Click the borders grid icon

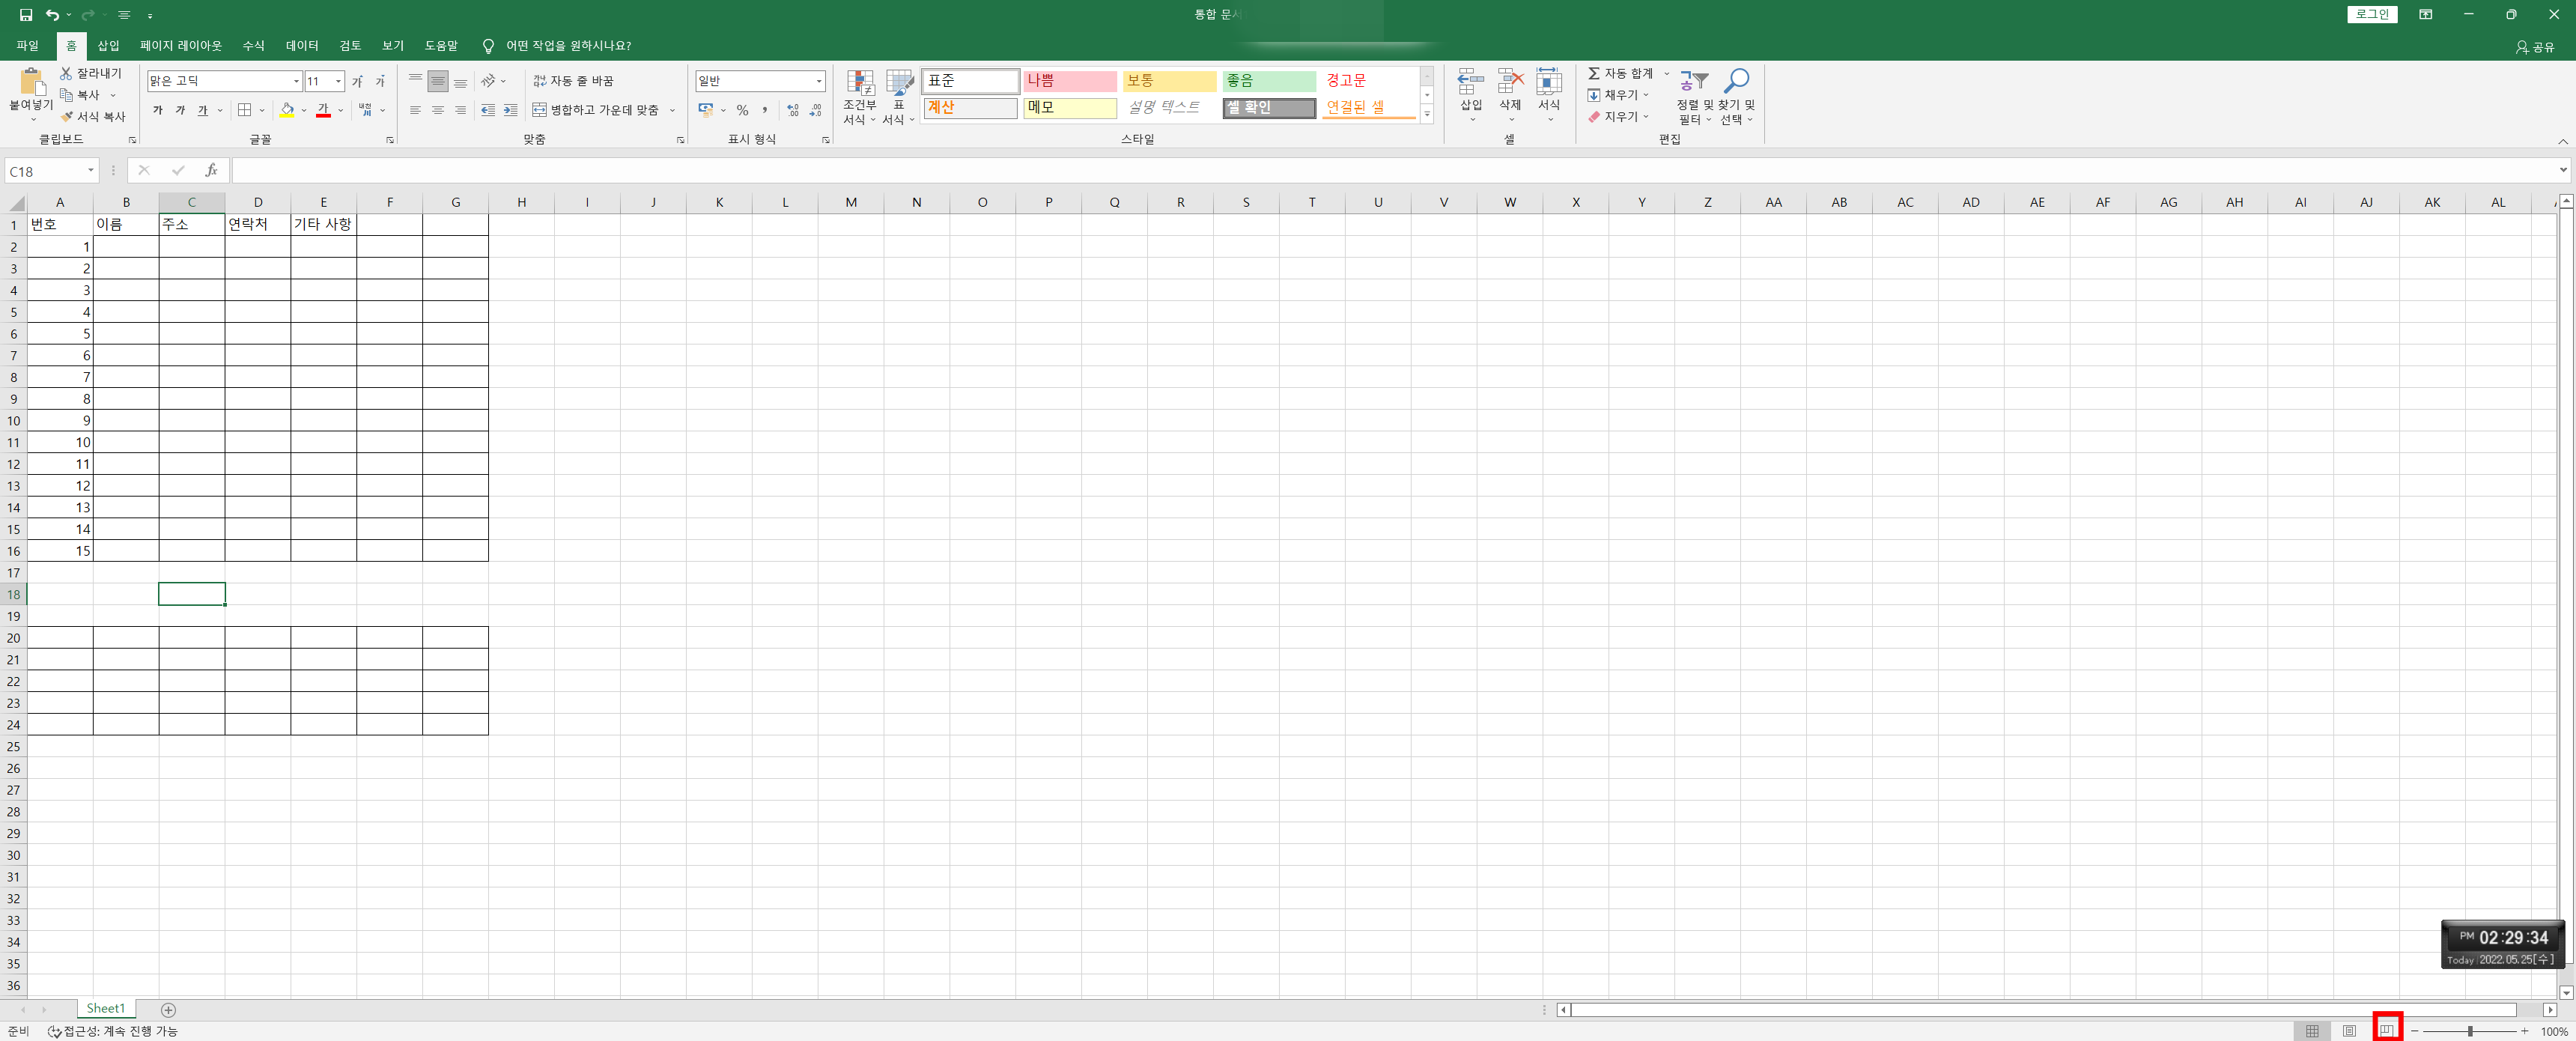[245, 110]
